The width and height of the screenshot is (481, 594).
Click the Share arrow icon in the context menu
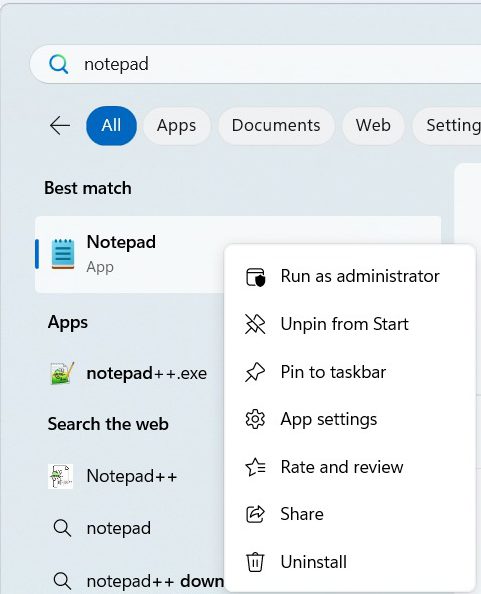coord(255,514)
